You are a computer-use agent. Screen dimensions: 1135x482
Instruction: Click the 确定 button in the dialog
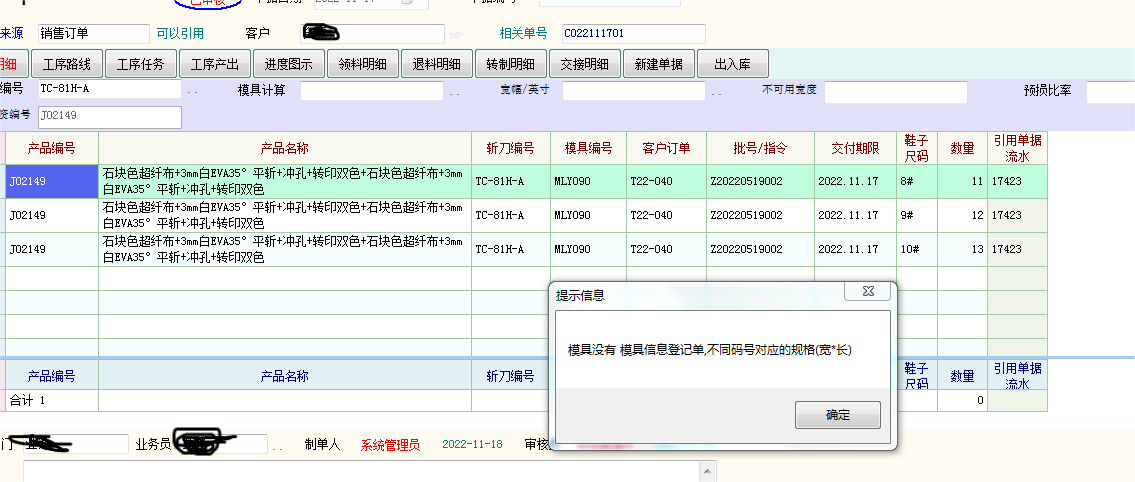pyautogui.click(x=837, y=415)
